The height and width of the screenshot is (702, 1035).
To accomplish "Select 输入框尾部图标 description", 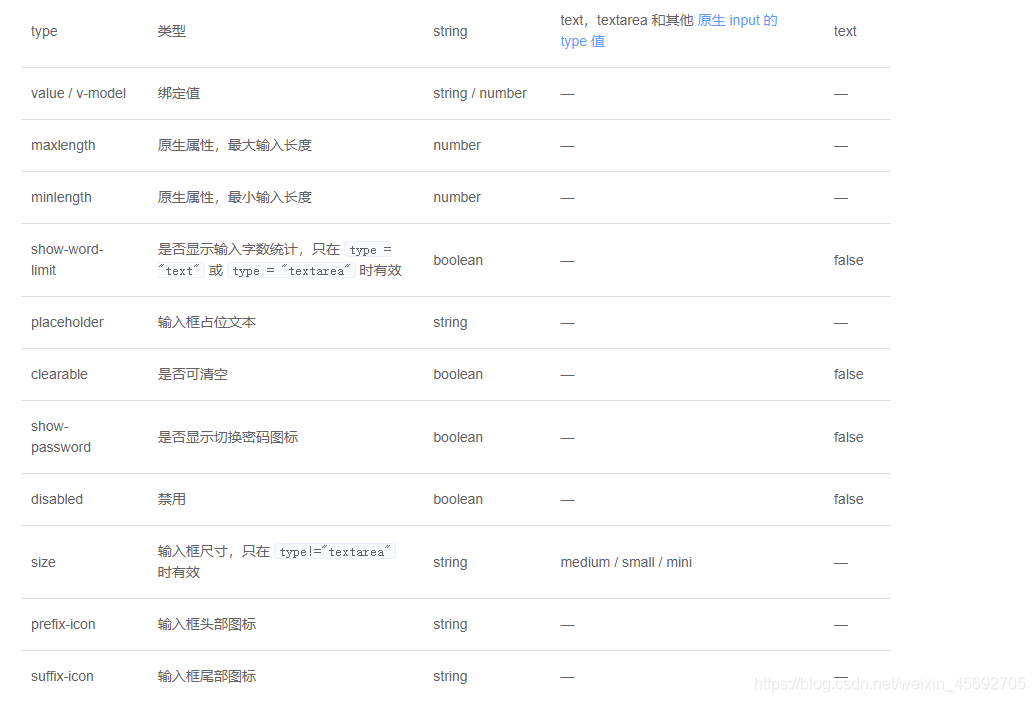I will pos(207,676).
